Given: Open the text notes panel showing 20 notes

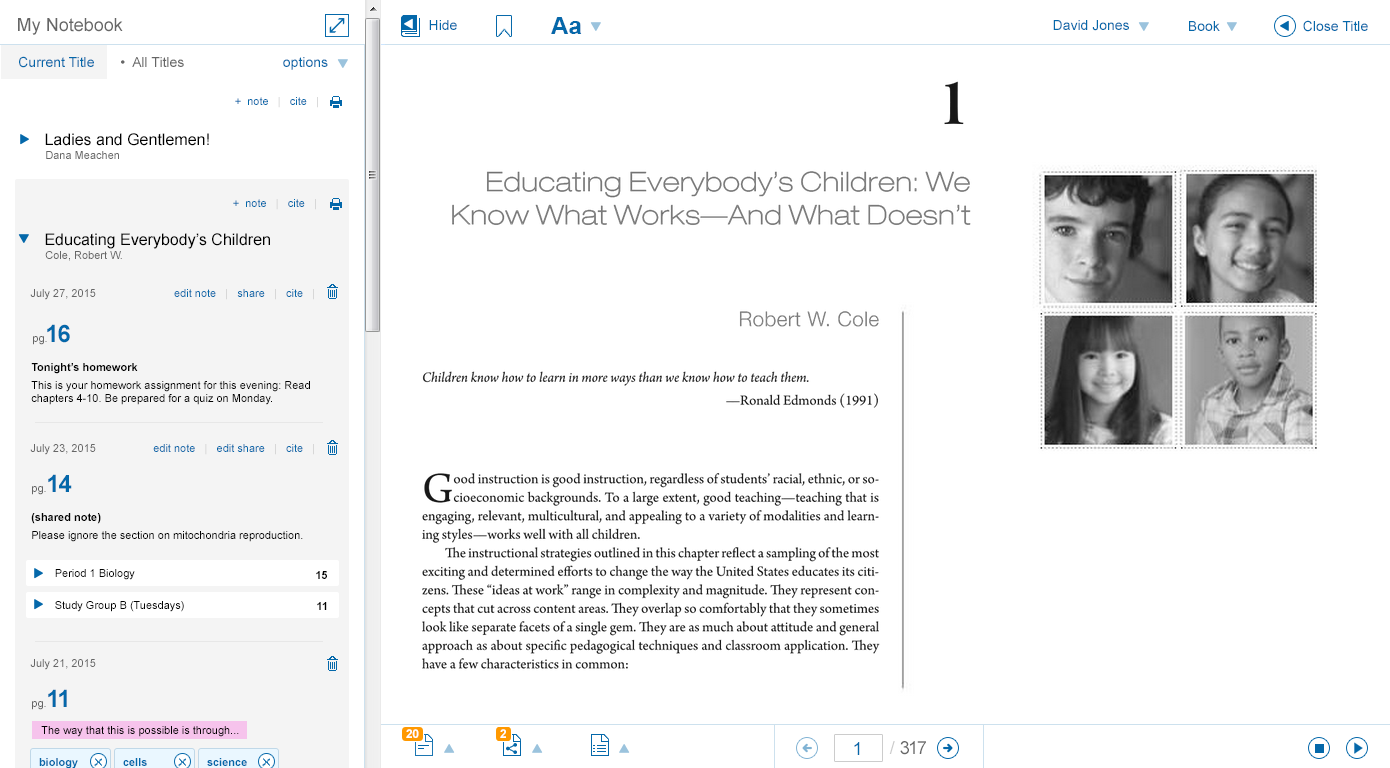Looking at the screenshot, I should click(423, 746).
